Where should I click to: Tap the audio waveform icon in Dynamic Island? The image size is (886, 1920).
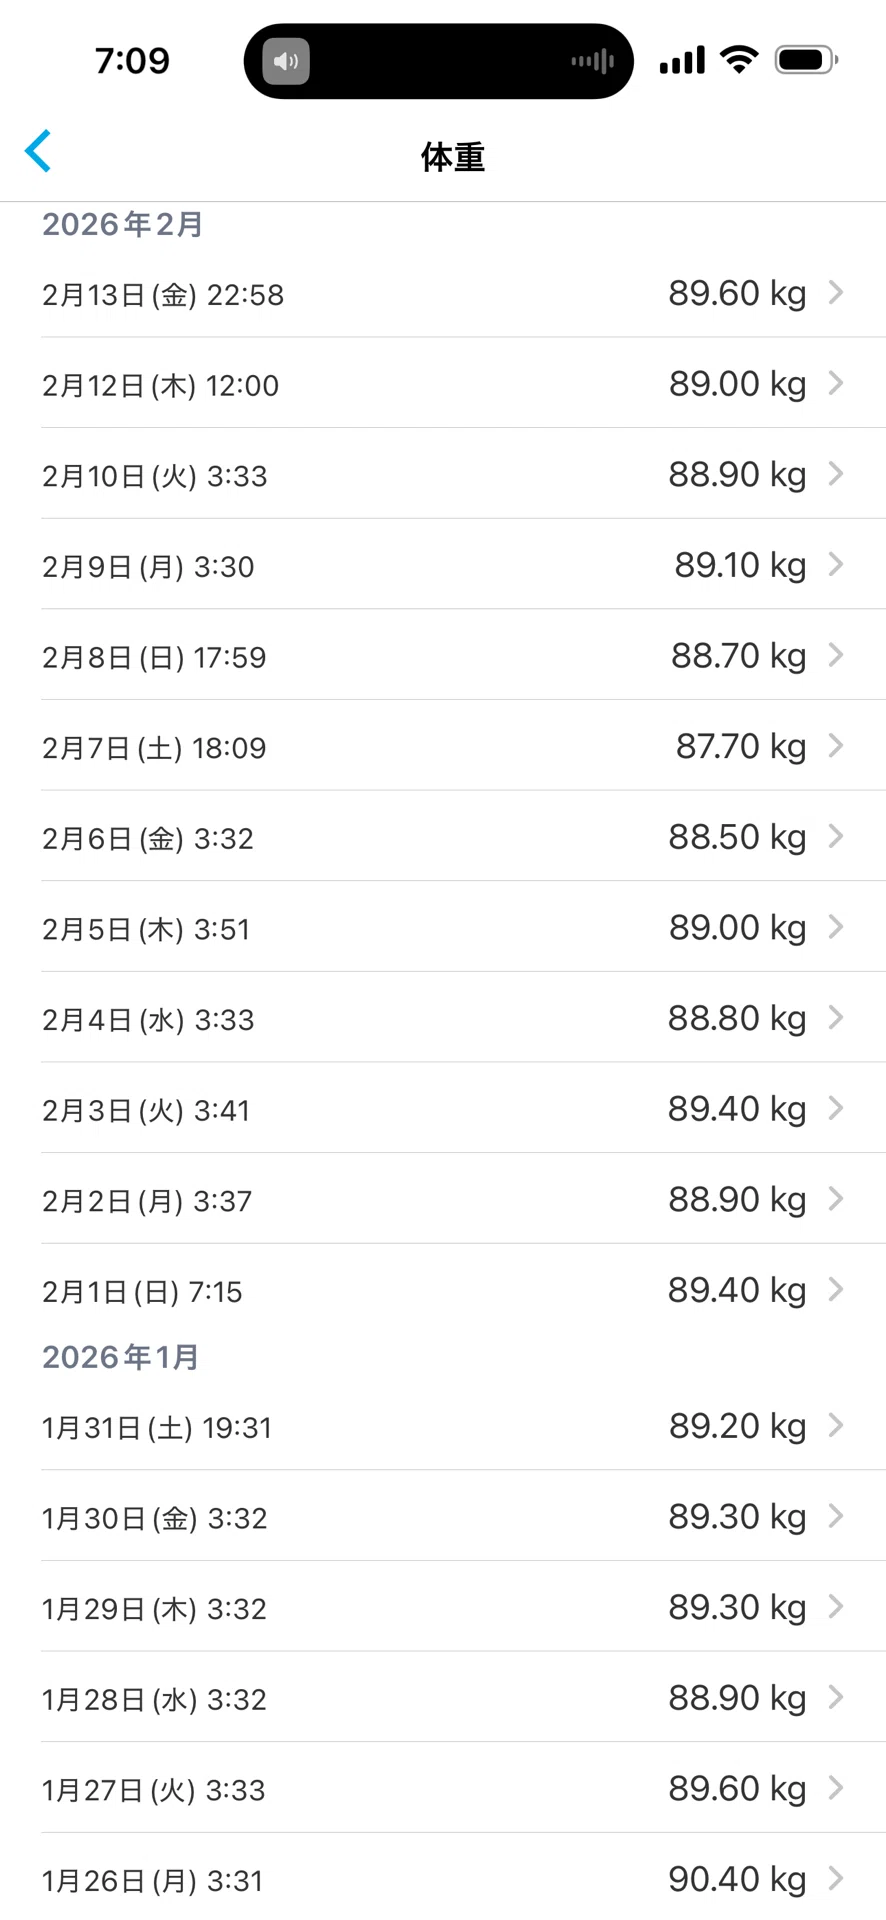coord(592,61)
